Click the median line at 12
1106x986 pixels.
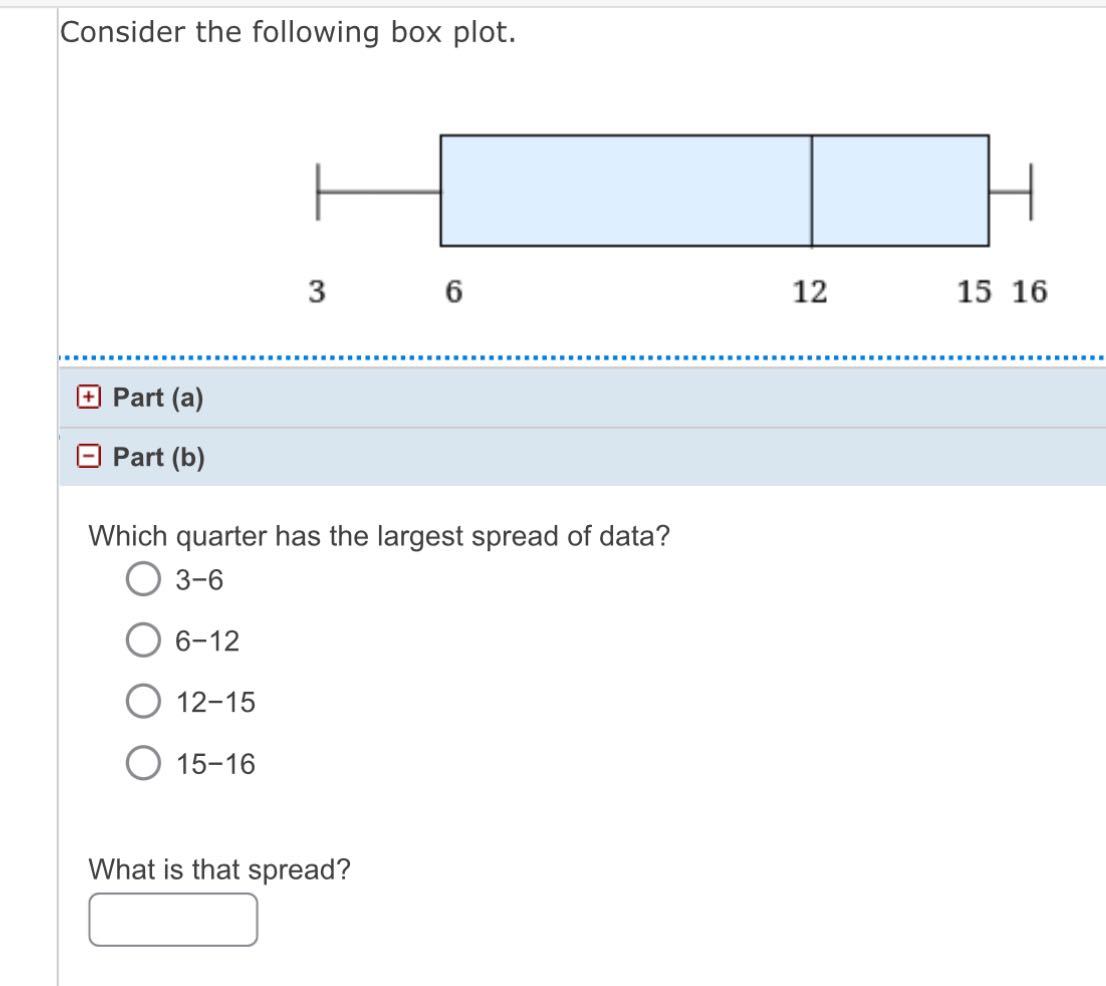coord(812,190)
